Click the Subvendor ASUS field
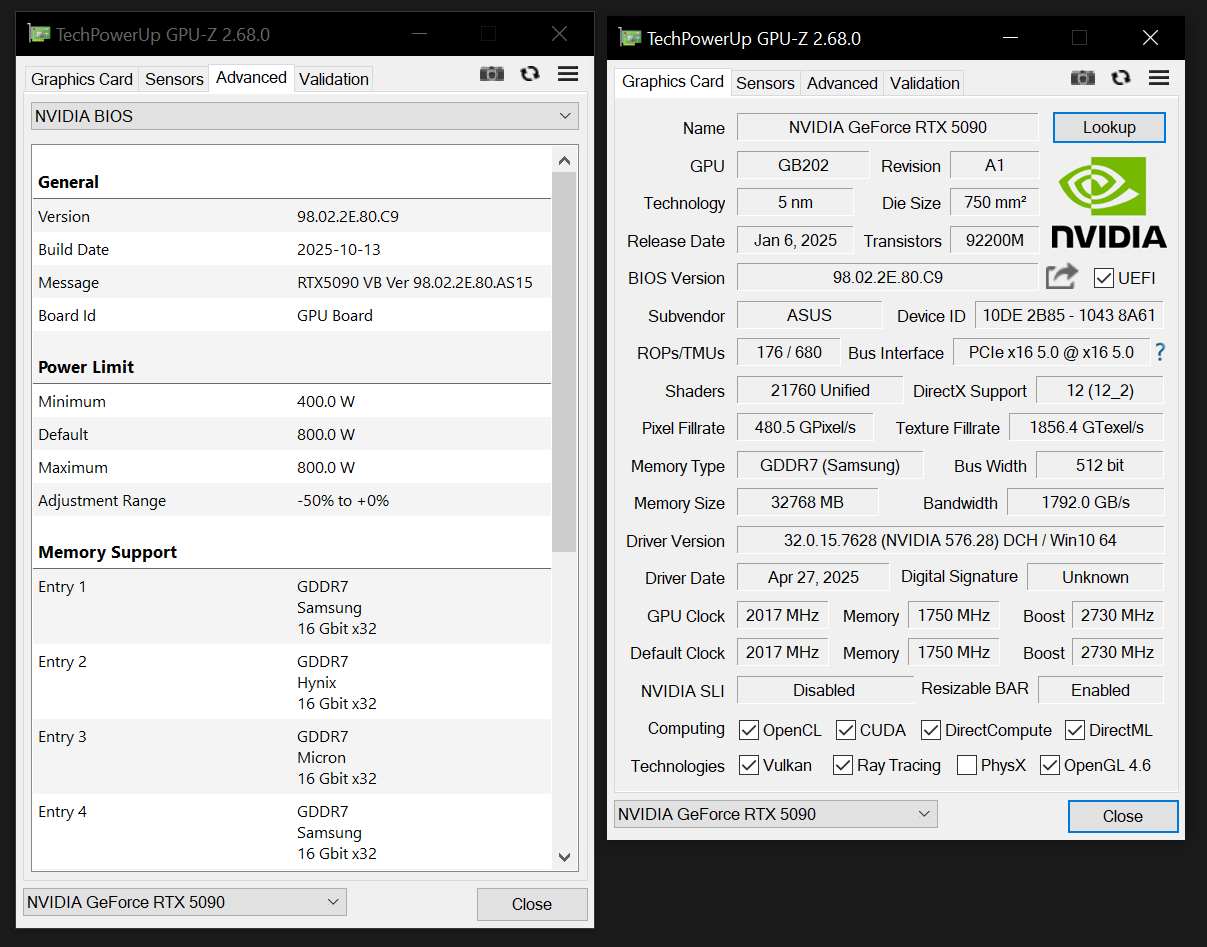The height and width of the screenshot is (947, 1207). coord(809,315)
